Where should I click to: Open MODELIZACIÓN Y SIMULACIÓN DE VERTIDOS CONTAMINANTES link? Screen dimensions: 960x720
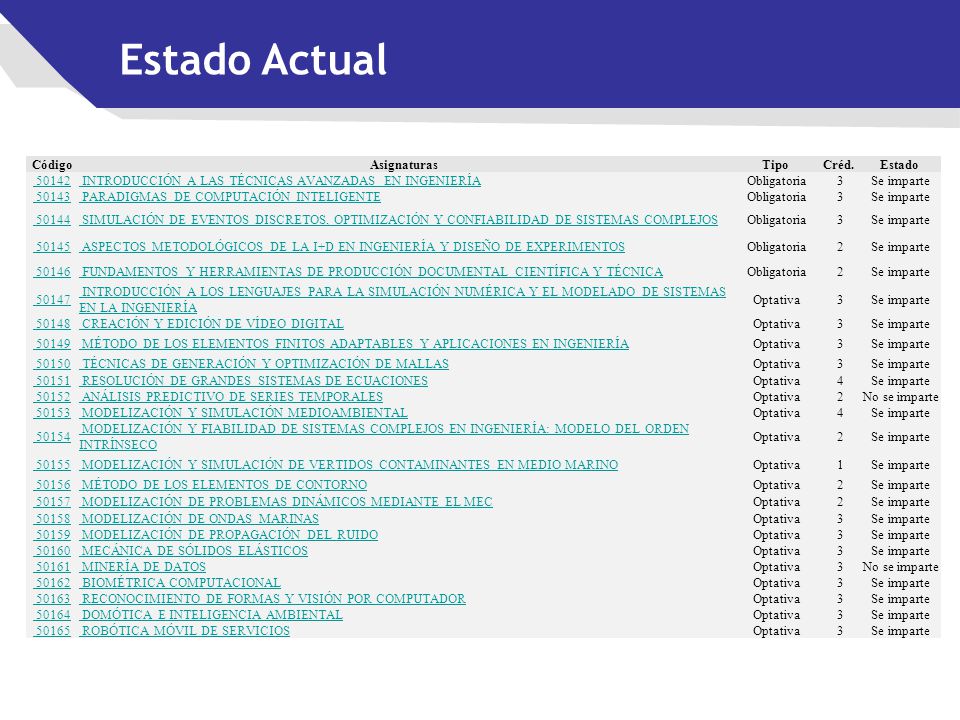(349, 465)
